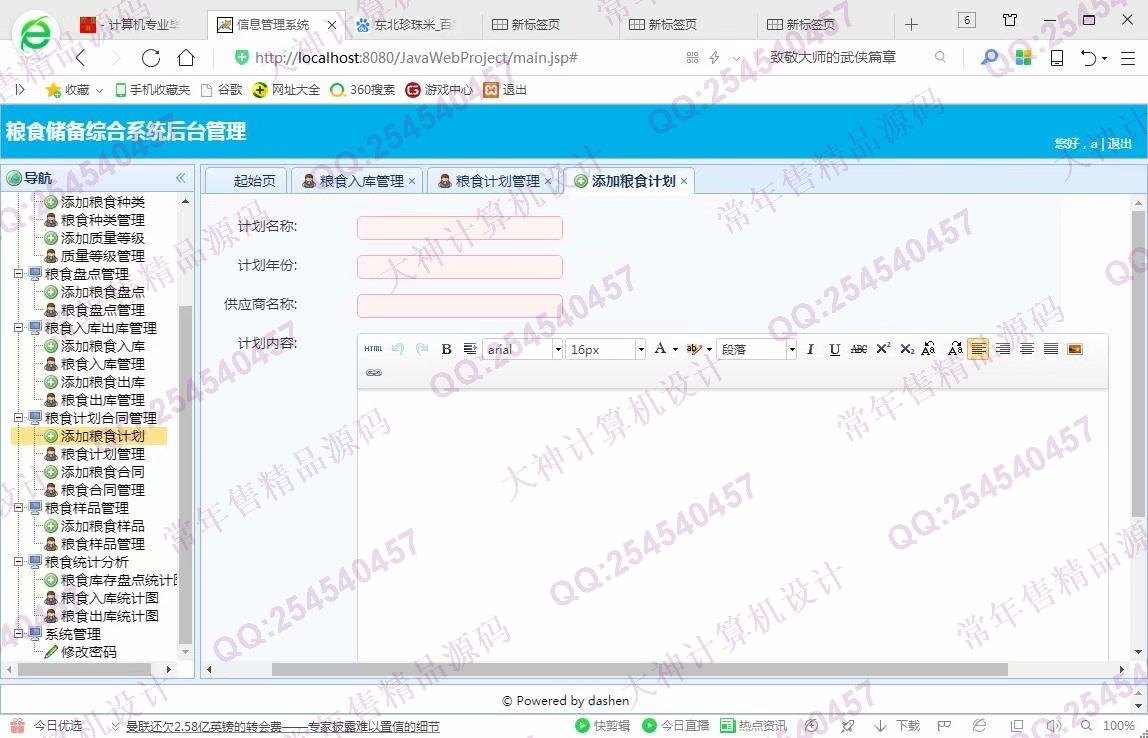Open a new browser tab

point(911,25)
